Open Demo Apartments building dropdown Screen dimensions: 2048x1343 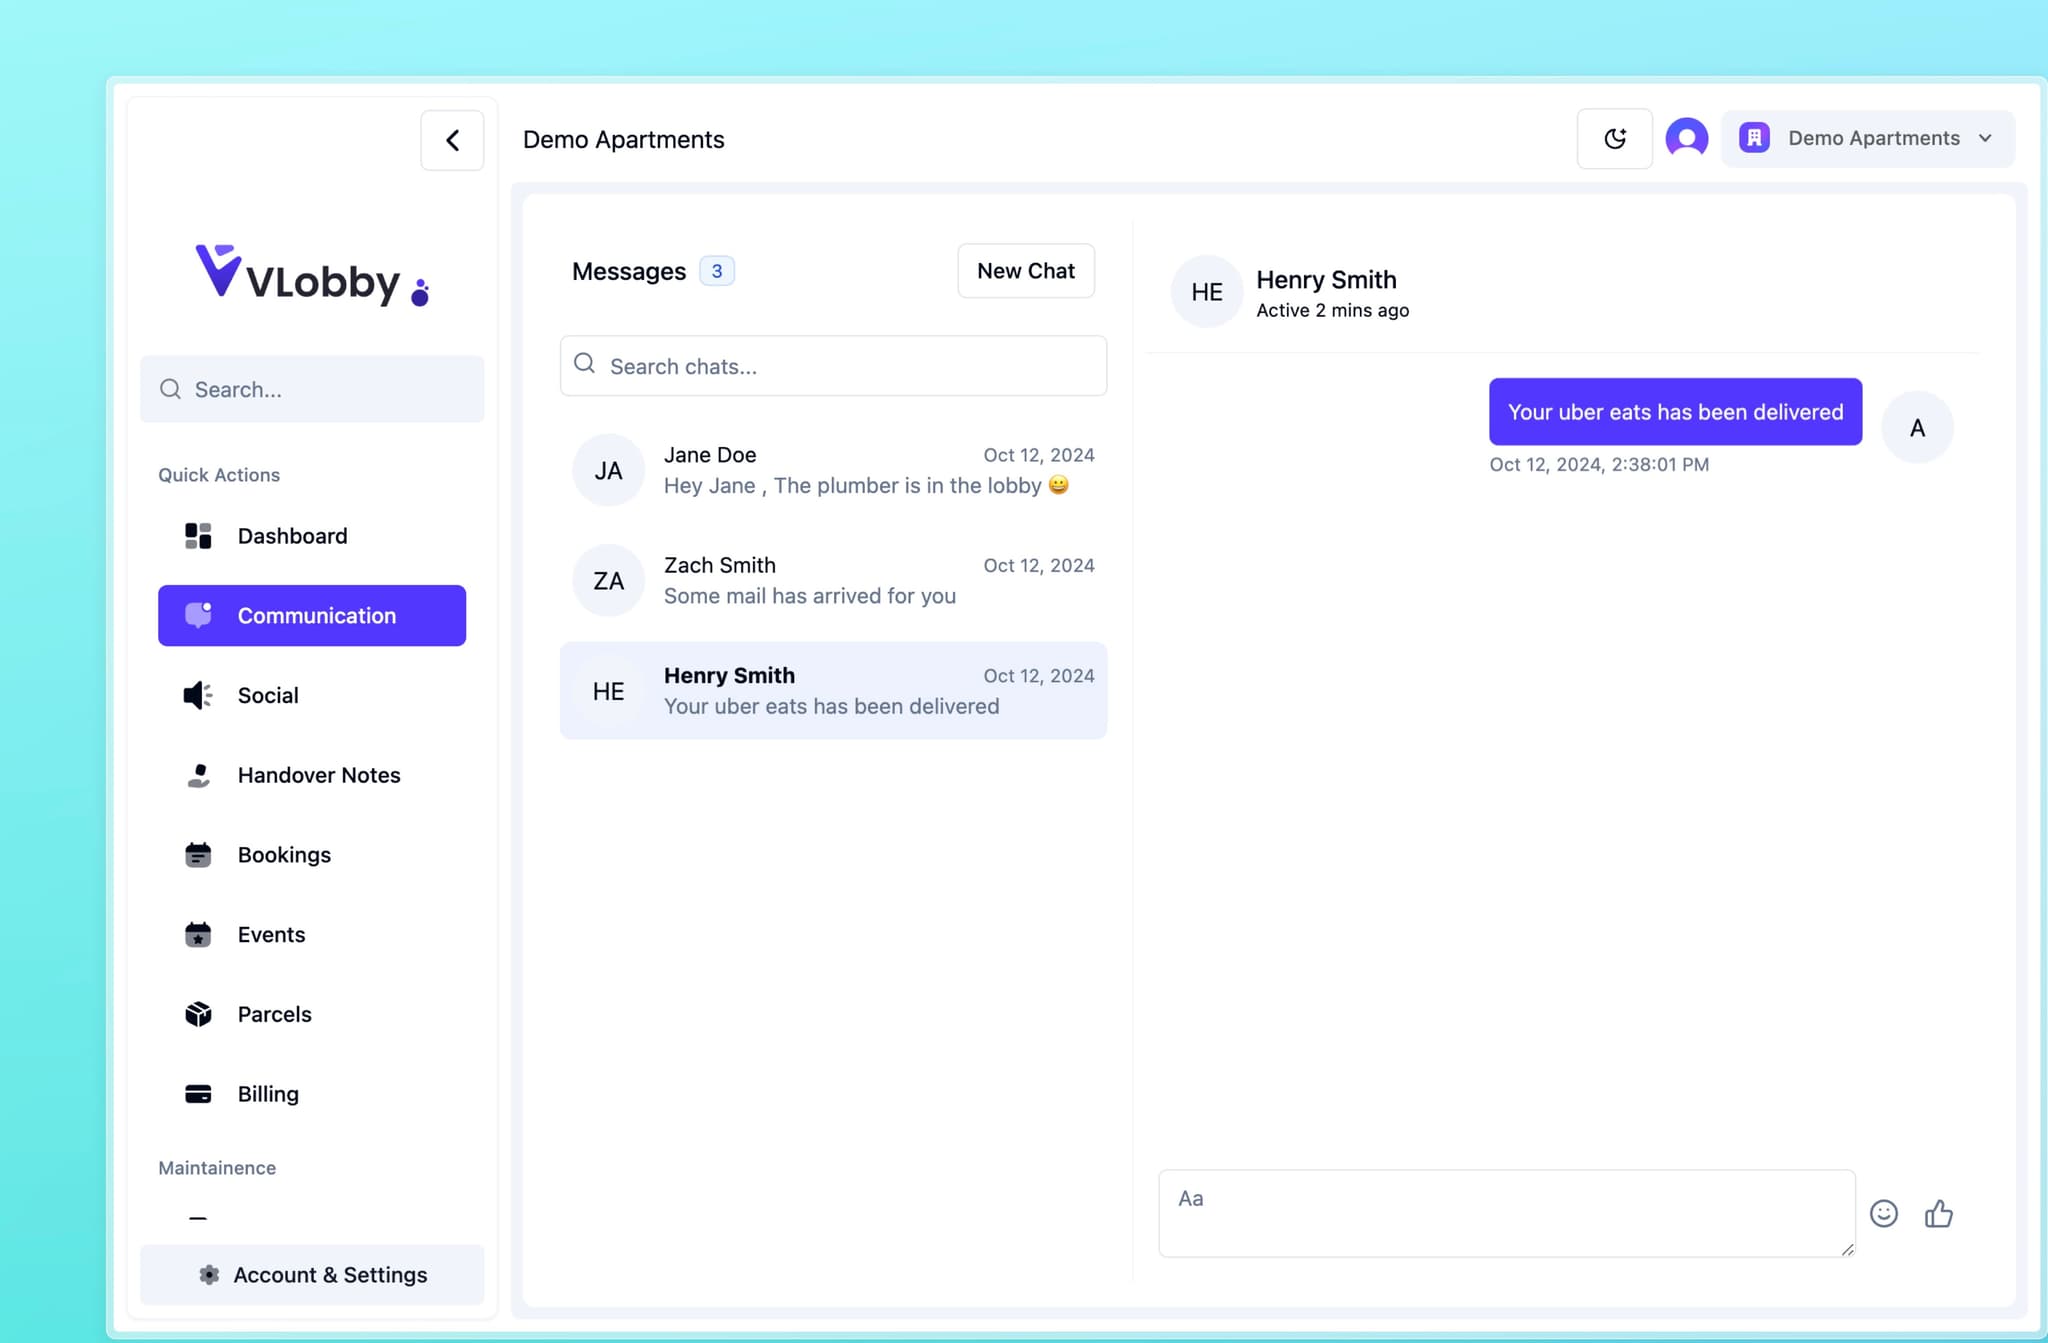1867,138
